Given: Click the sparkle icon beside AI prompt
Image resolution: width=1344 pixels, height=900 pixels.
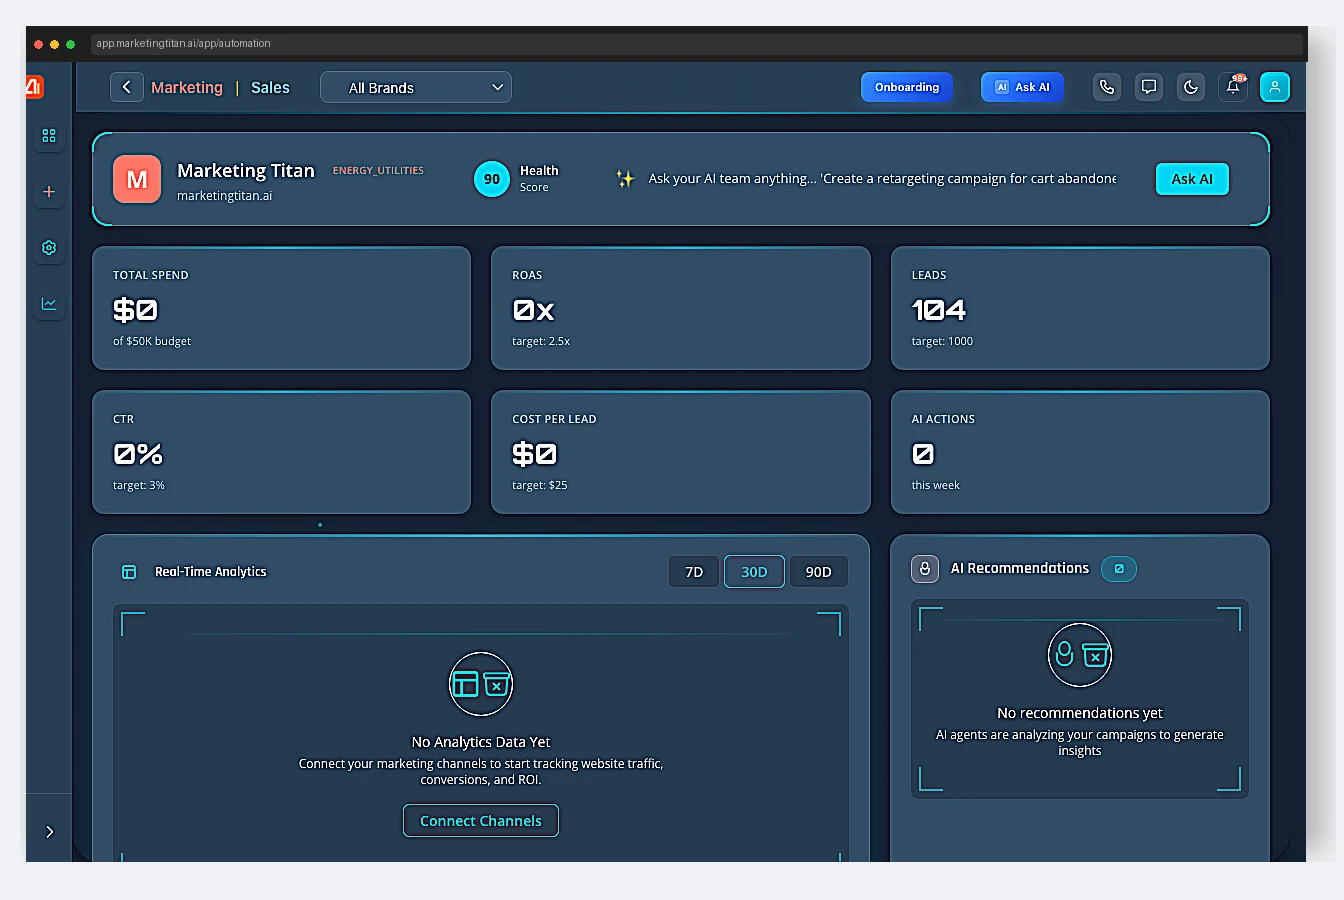Looking at the screenshot, I should (x=625, y=179).
